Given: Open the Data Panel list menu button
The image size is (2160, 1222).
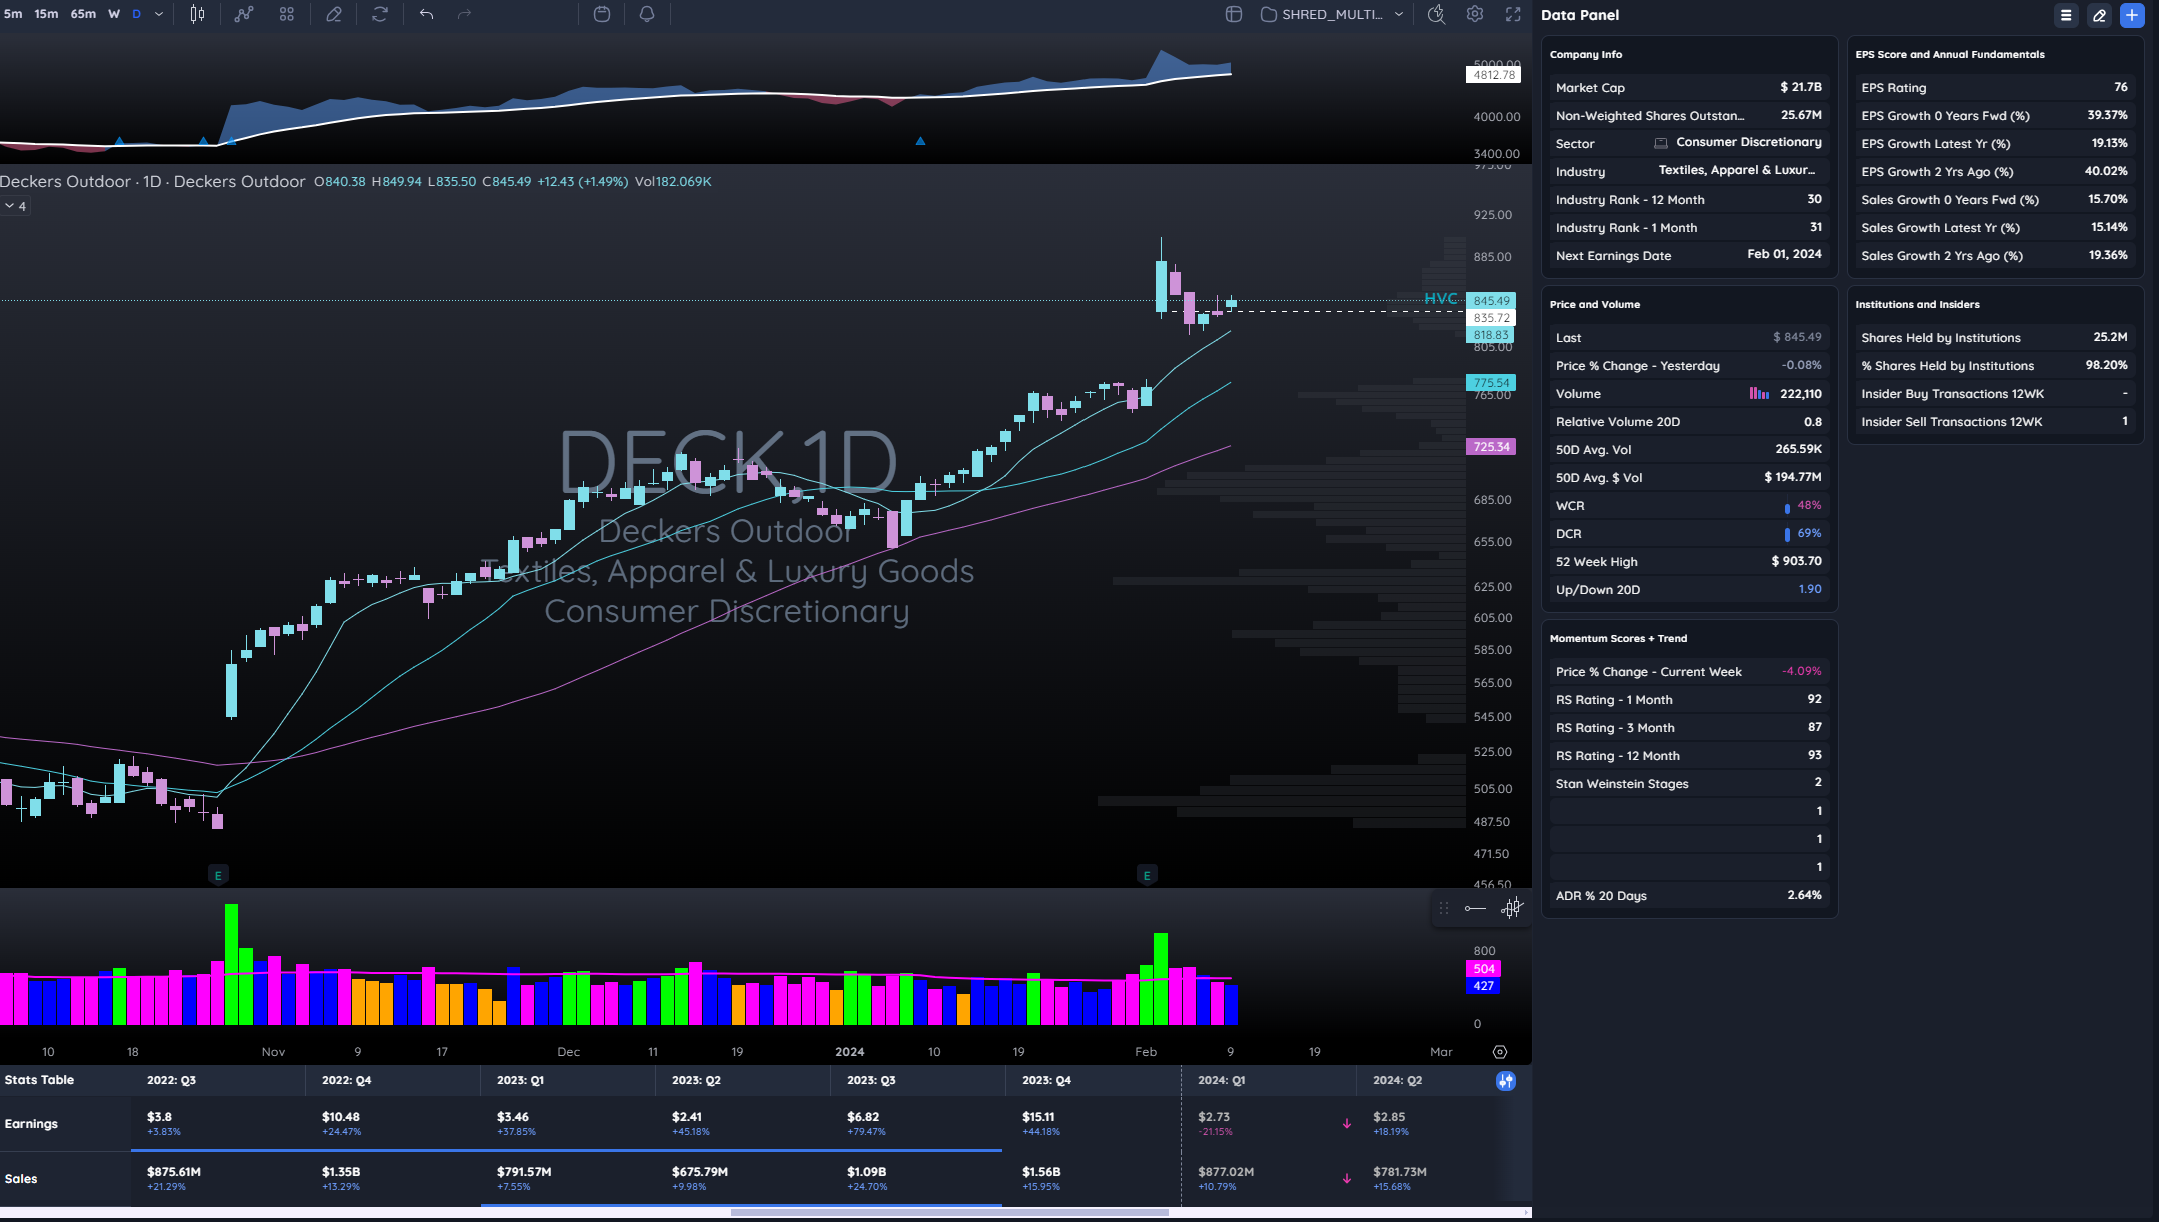Looking at the screenshot, I should click(x=2066, y=15).
